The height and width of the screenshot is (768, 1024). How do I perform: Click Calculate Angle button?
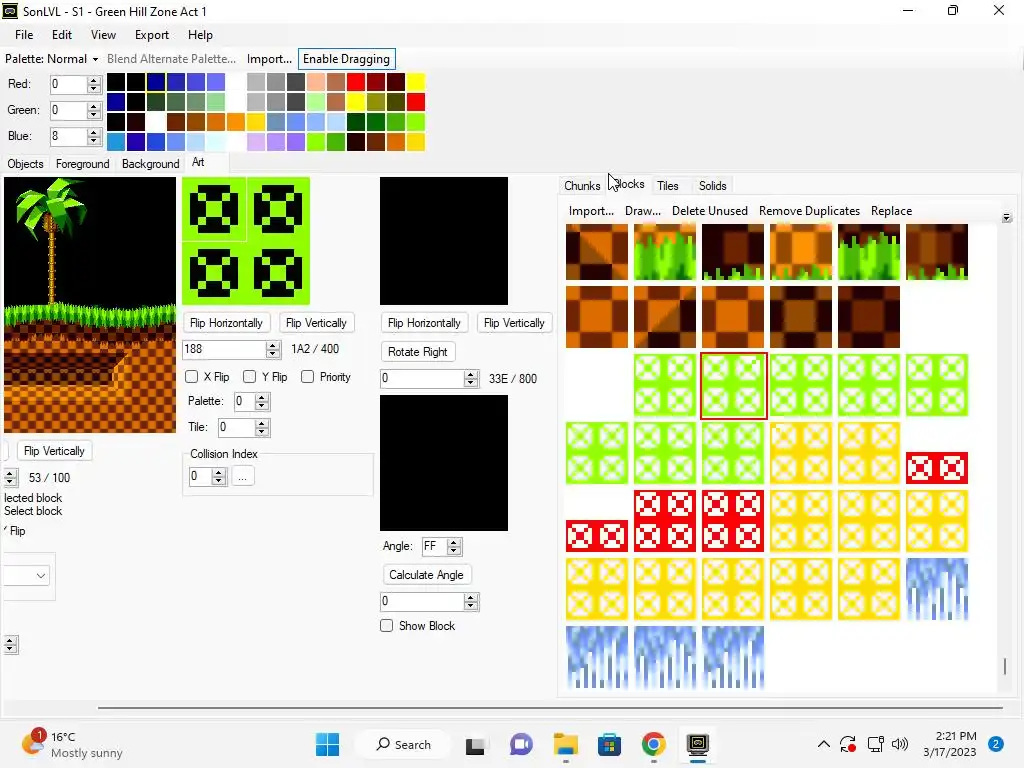click(426, 575)
